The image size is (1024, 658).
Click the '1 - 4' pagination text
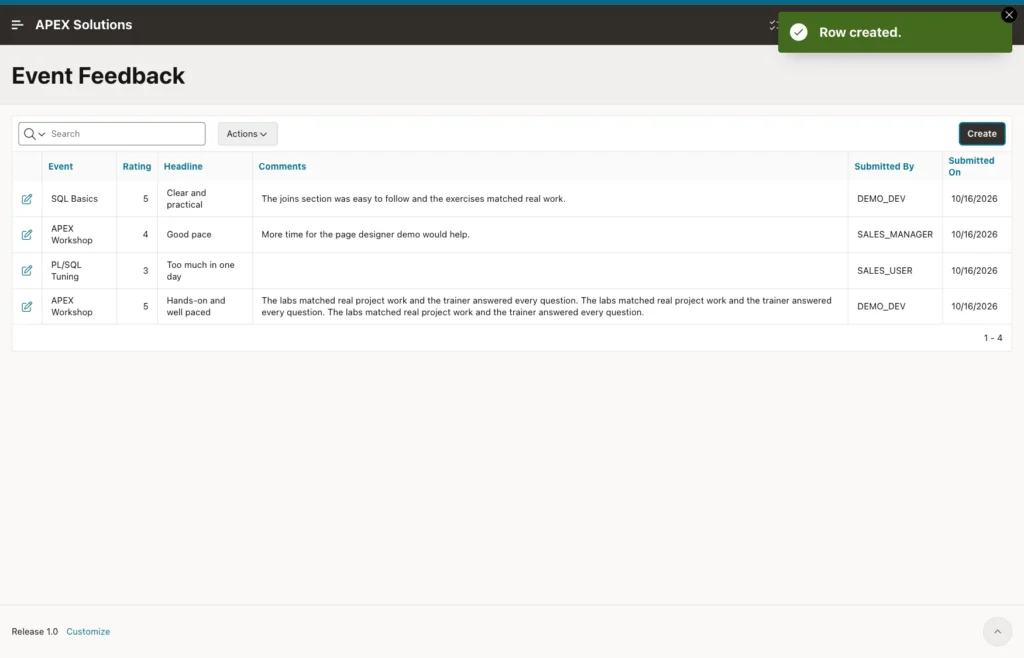click(x=993, y=337)
